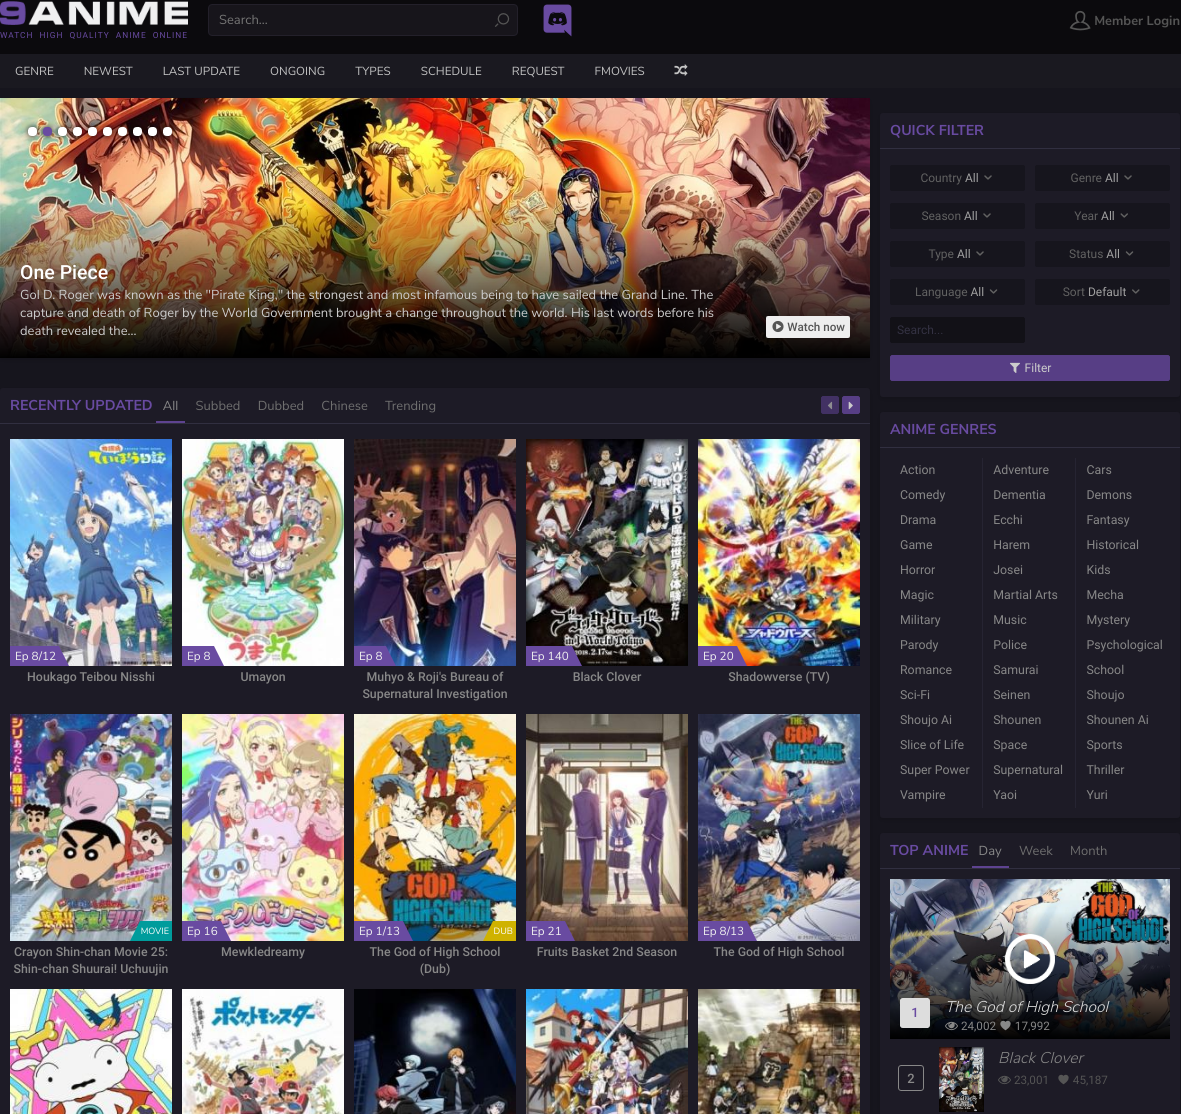The height and width of the screenshot is (1114, 1181).
Task: Open the Mecha genre link
Action: pos(1105,594)
